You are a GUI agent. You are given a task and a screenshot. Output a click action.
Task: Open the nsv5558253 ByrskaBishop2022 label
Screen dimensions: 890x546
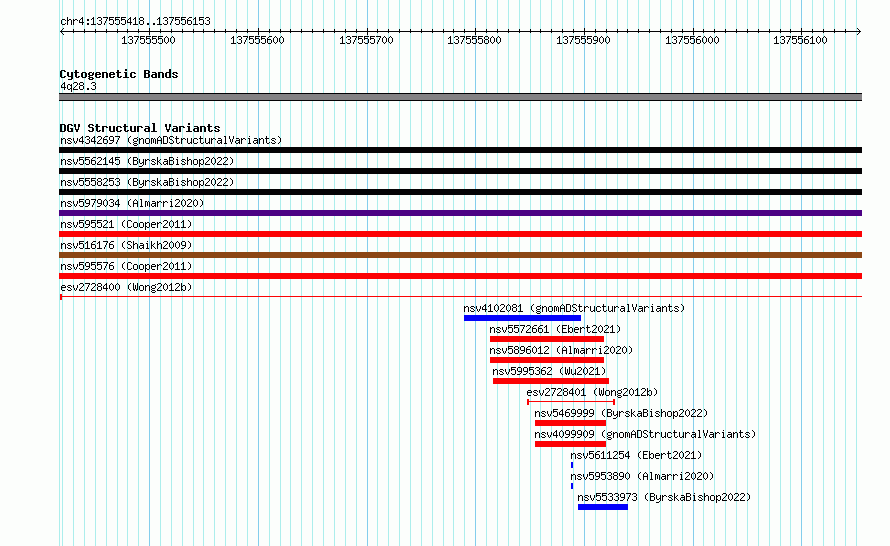(147, 182)
